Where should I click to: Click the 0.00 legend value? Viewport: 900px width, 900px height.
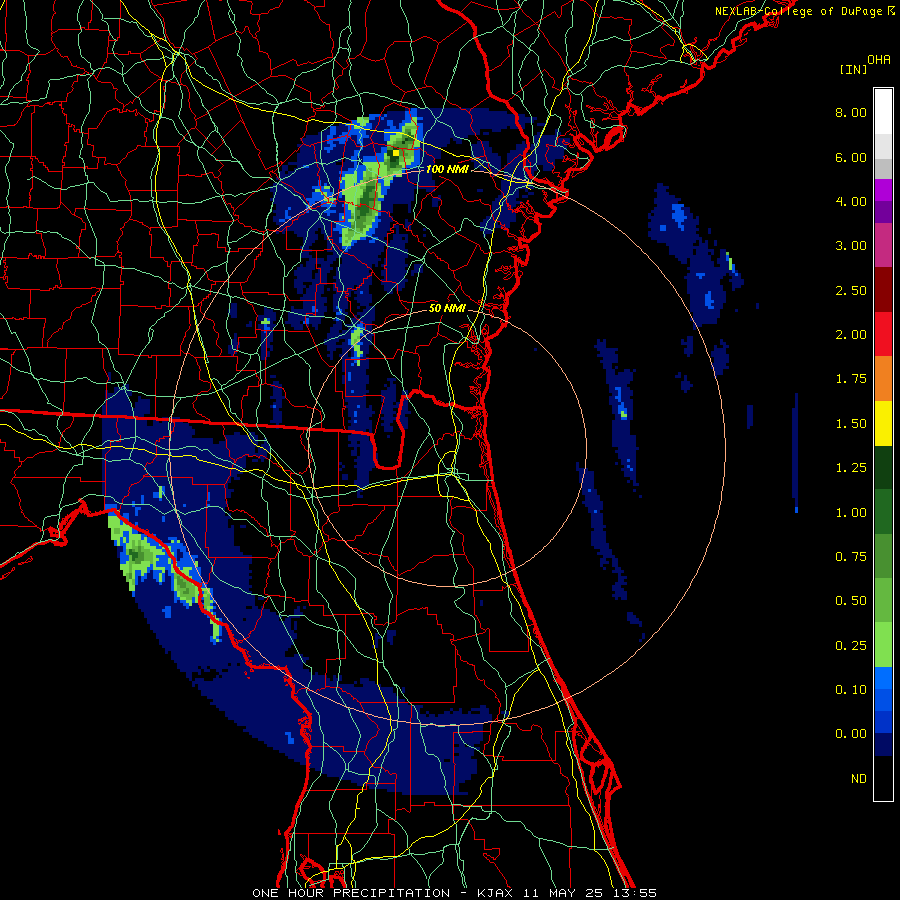pos(851,734)
